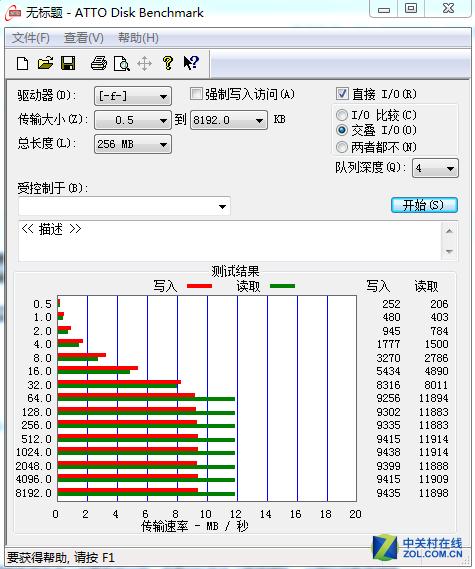Open the 文件(F) menu

point(30,38)
